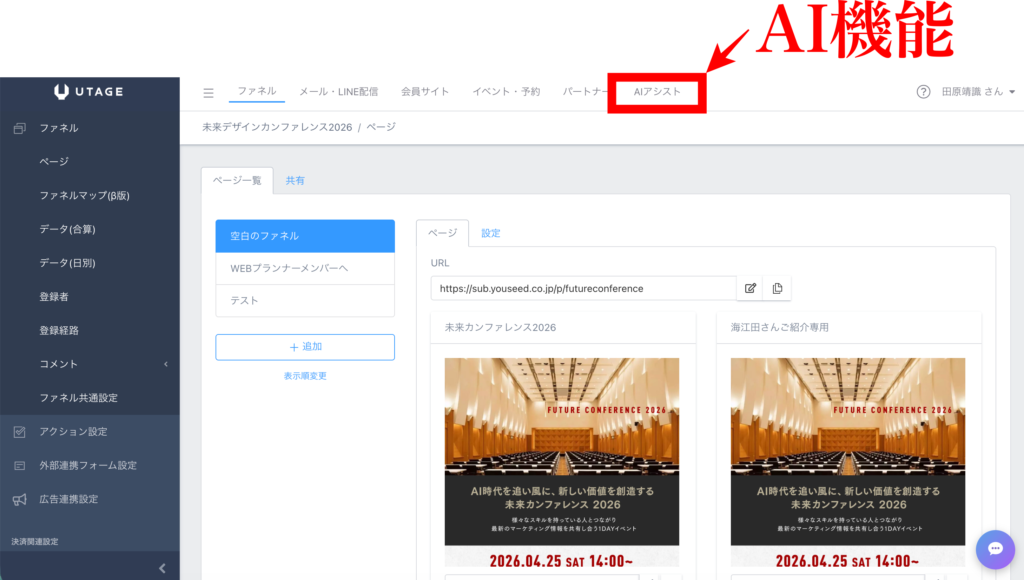The height and width of the screenshot is (580, 1024).
Task: Collapse sidebar with bottom chevron arrow
Action: [x=163, y=568]
